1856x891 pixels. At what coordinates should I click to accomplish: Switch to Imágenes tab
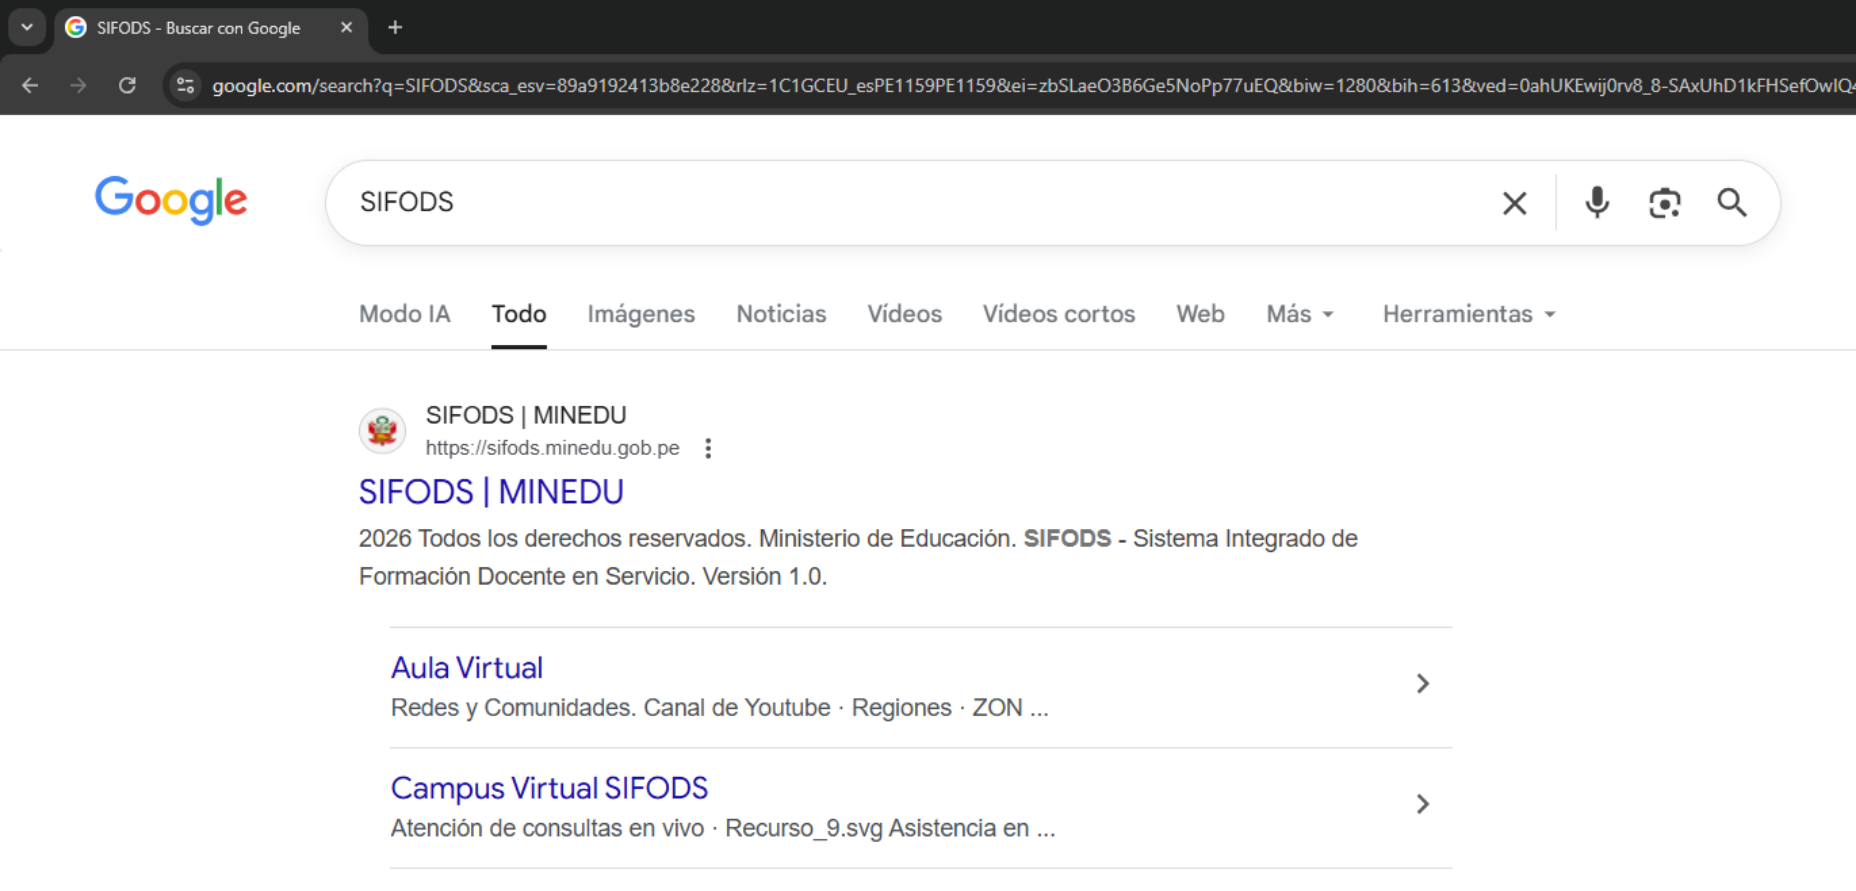click(x=641, y=314)
